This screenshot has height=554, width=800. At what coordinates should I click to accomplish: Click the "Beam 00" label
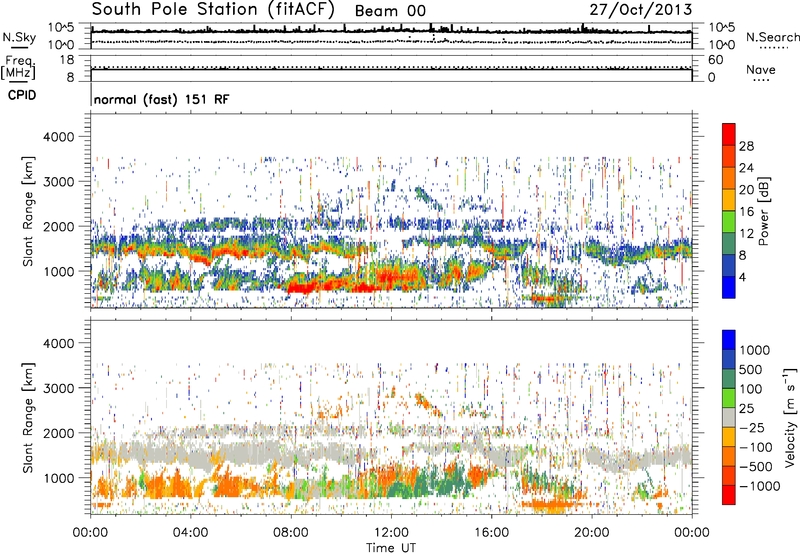[390, 11]
